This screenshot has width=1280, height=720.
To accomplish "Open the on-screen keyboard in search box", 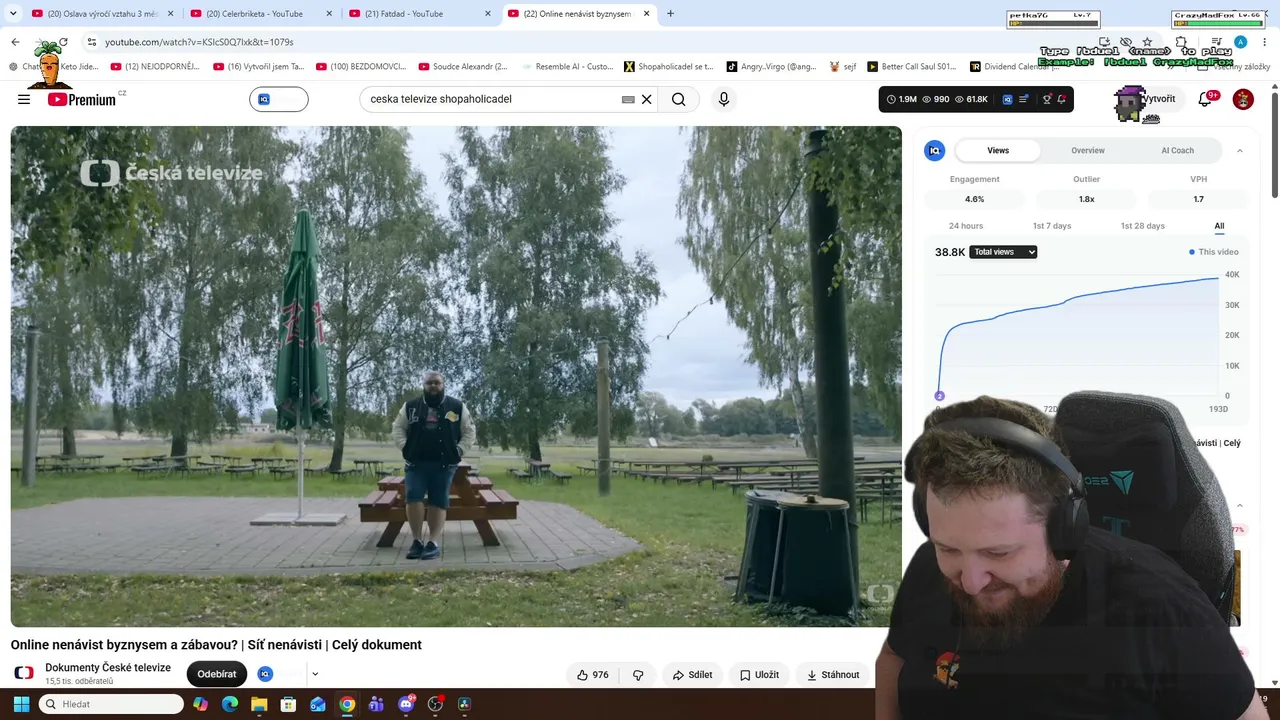I will (x=628, y=99).
